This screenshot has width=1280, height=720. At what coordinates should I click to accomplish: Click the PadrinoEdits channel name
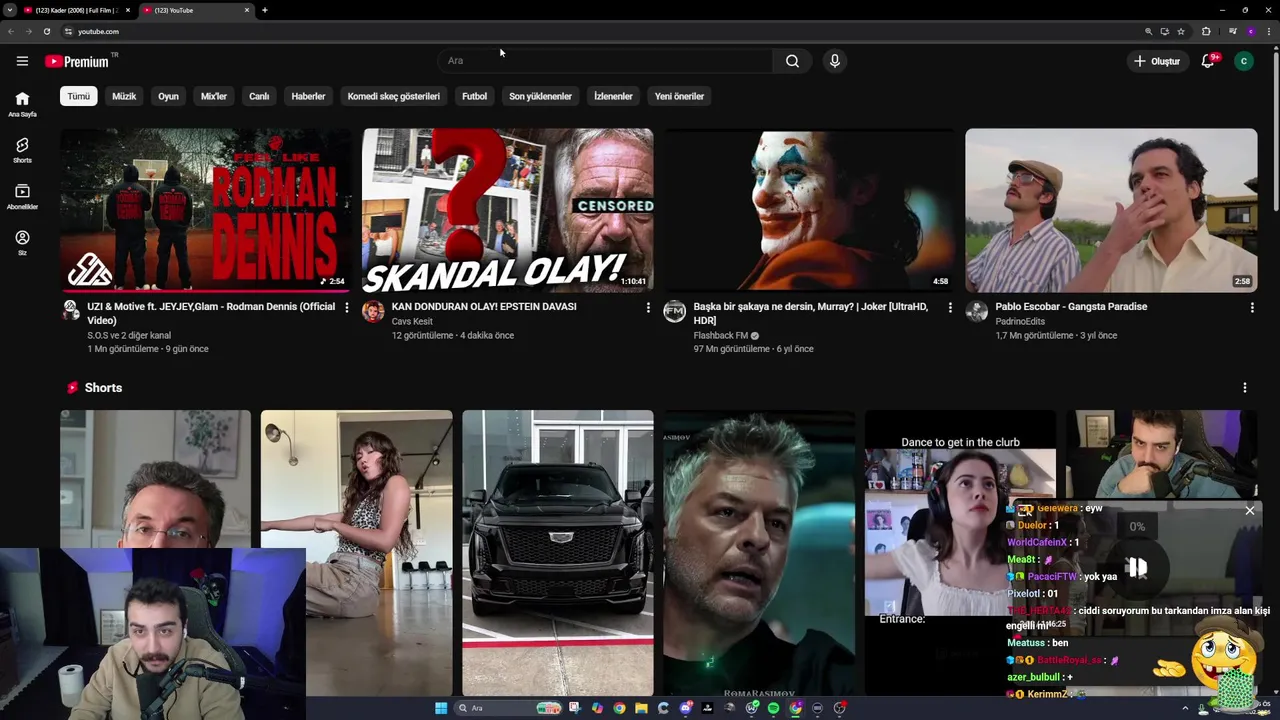pos(1021,321)
